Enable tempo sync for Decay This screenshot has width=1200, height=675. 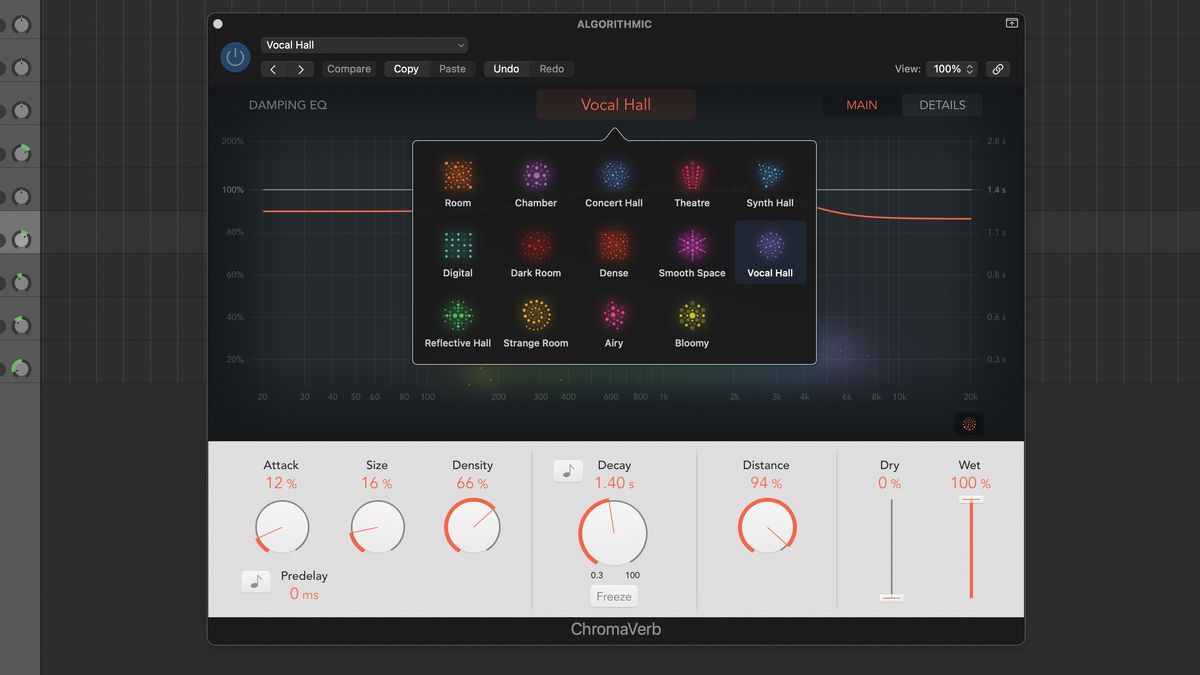coord(568,470)
